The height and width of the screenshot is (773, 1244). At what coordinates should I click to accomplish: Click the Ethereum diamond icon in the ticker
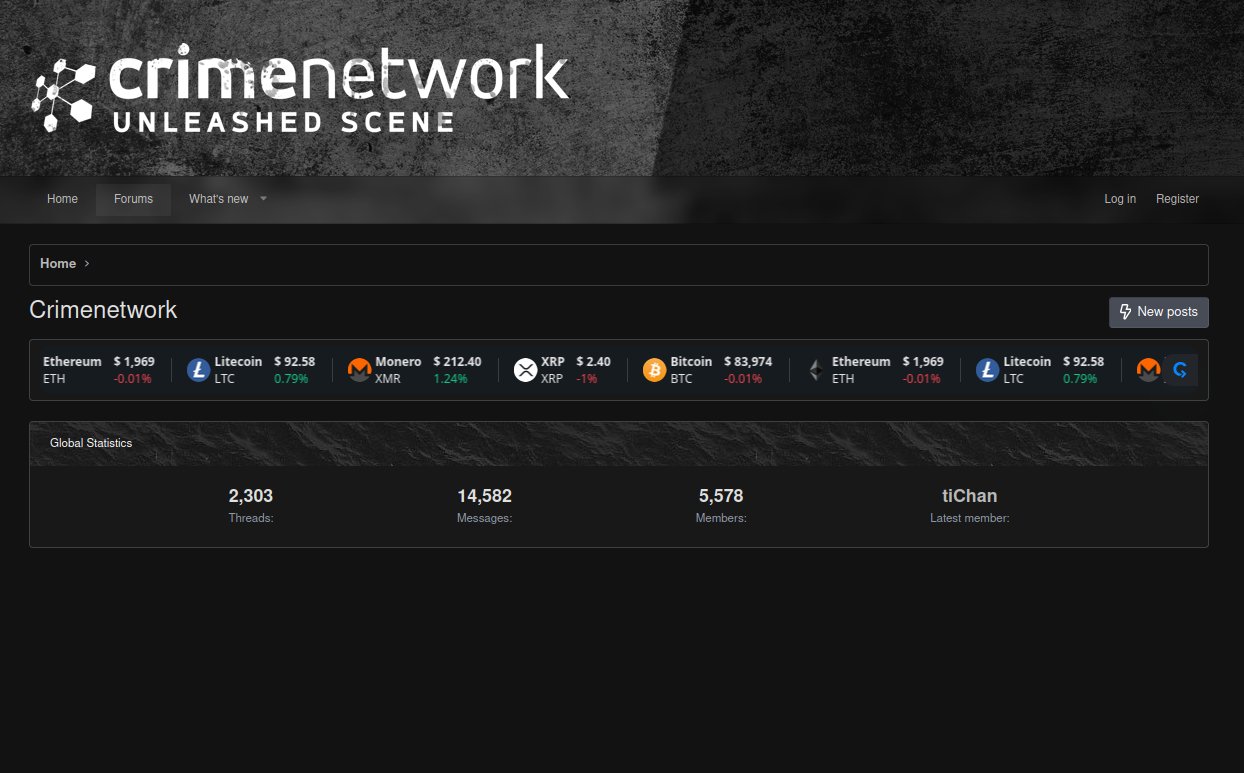pyautogui.click(x=815, y=370)
